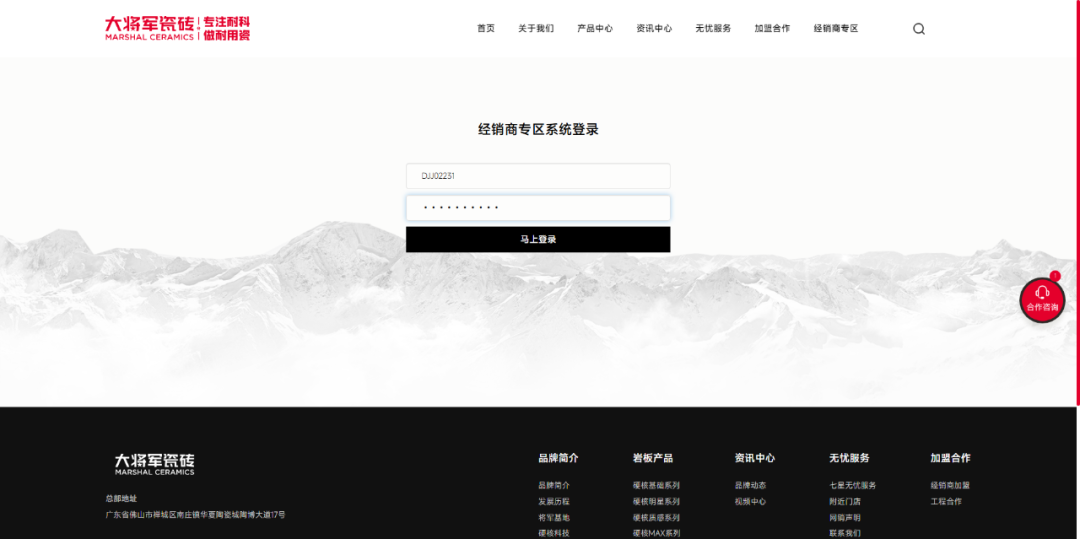Click the 硬核明星系列 footer link
1080x539 pixels.
[656, 502]
